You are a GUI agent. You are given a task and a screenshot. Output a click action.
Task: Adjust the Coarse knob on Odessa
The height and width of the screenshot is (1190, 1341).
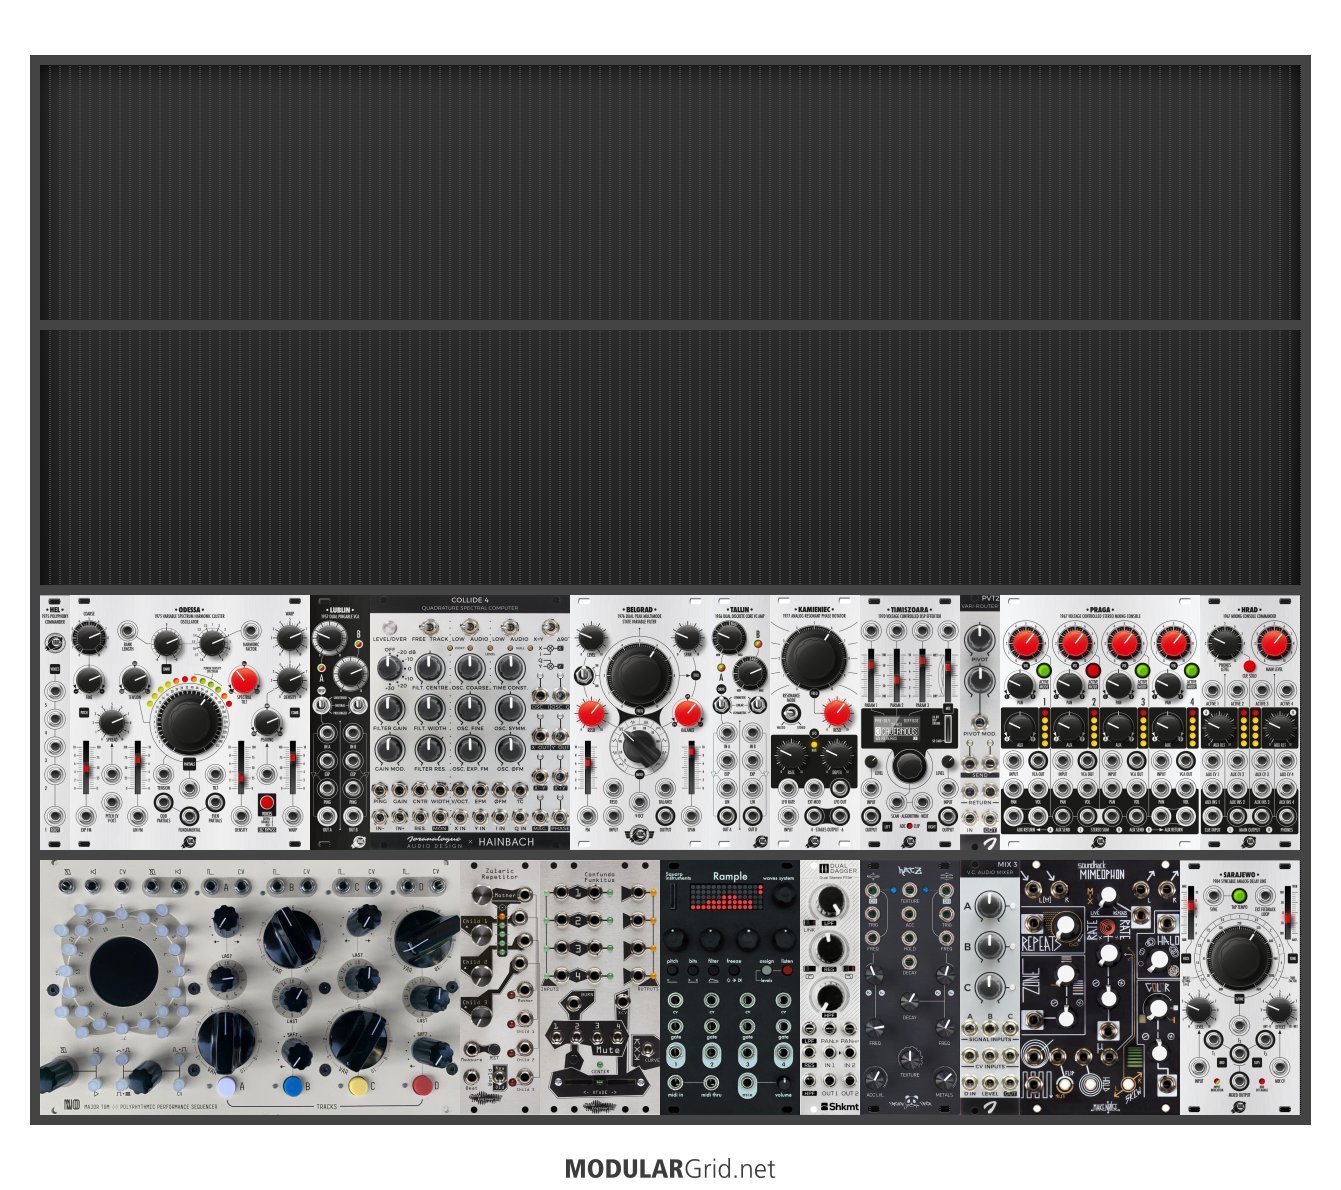89,638
